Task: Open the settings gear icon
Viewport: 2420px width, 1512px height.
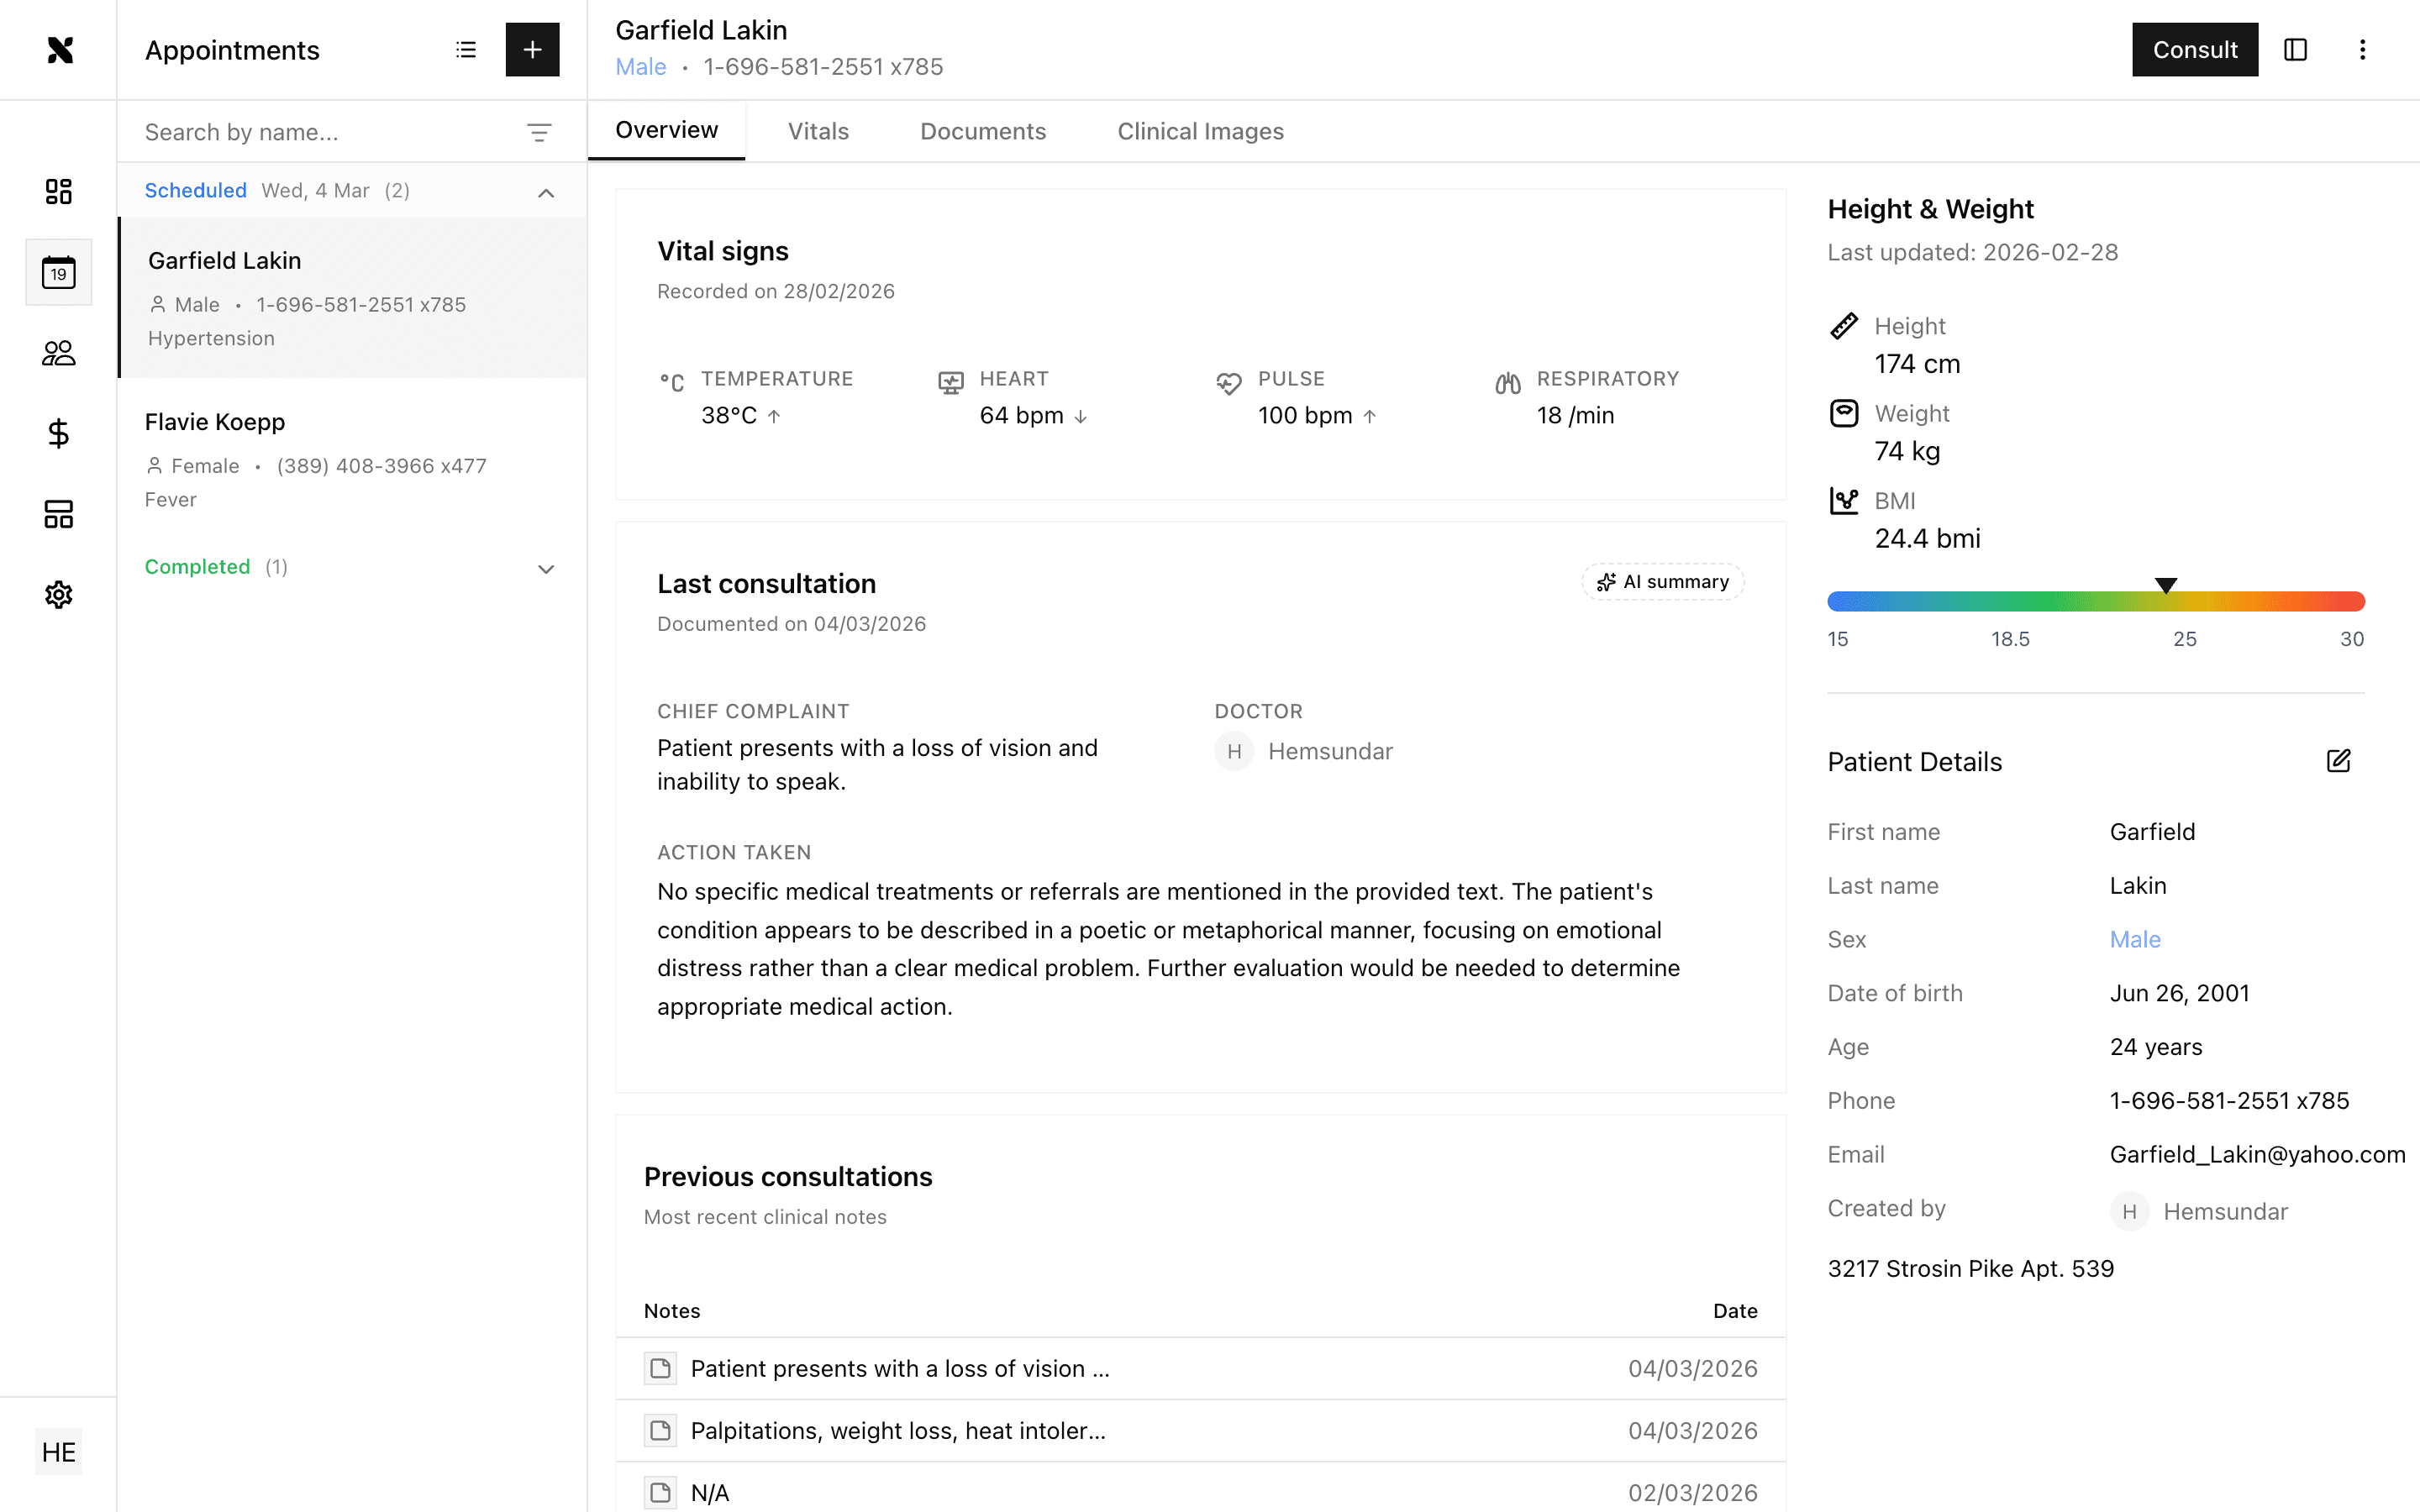Action: pyautogui.click(x=58, y=595)
